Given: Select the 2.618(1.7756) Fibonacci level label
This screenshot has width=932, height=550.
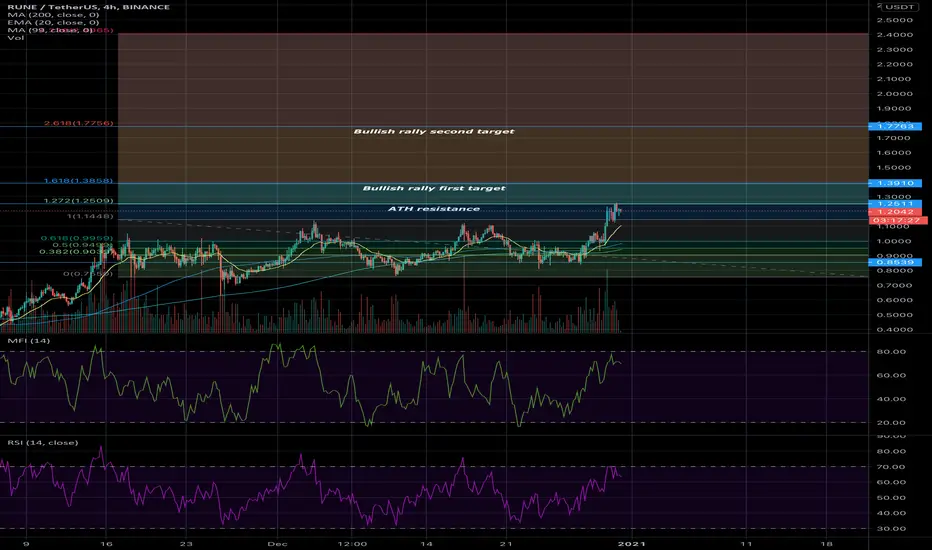Looking at the screenshot, I should [x=78, y=123].
